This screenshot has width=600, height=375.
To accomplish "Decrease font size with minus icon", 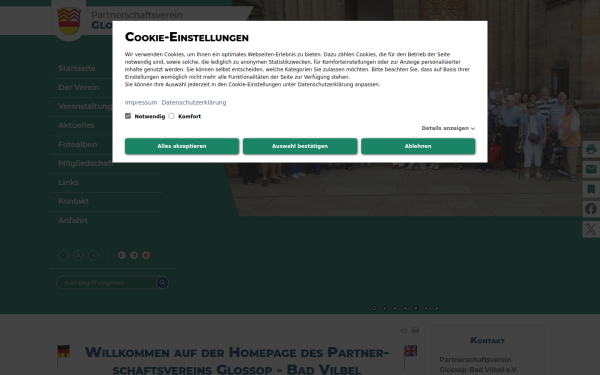I will (63, 255).
